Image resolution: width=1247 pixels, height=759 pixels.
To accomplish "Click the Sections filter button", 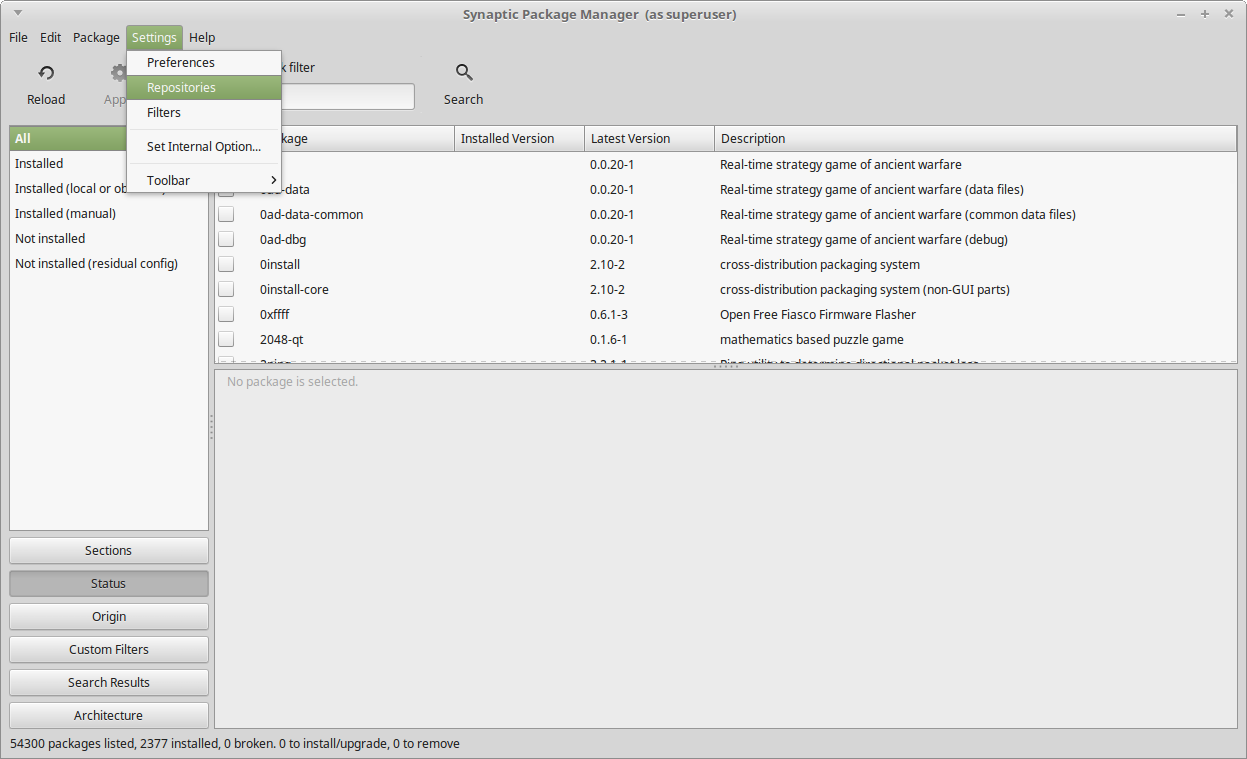I will (x=109, y=550).
